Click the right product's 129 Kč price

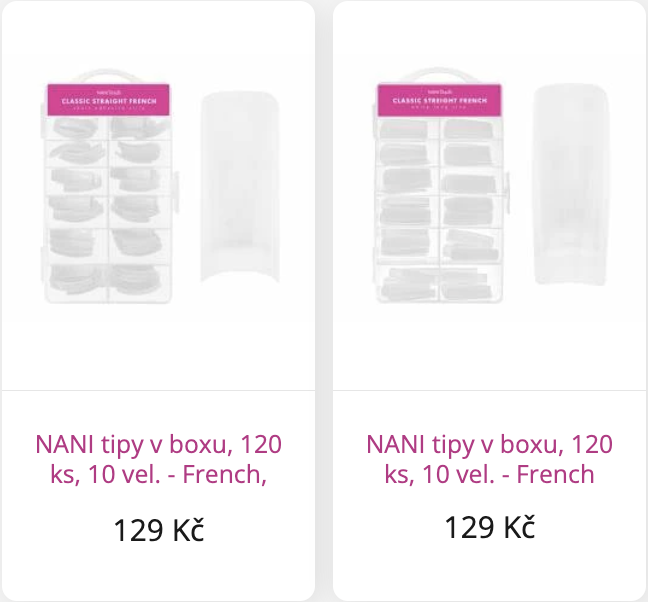[490, 527]
